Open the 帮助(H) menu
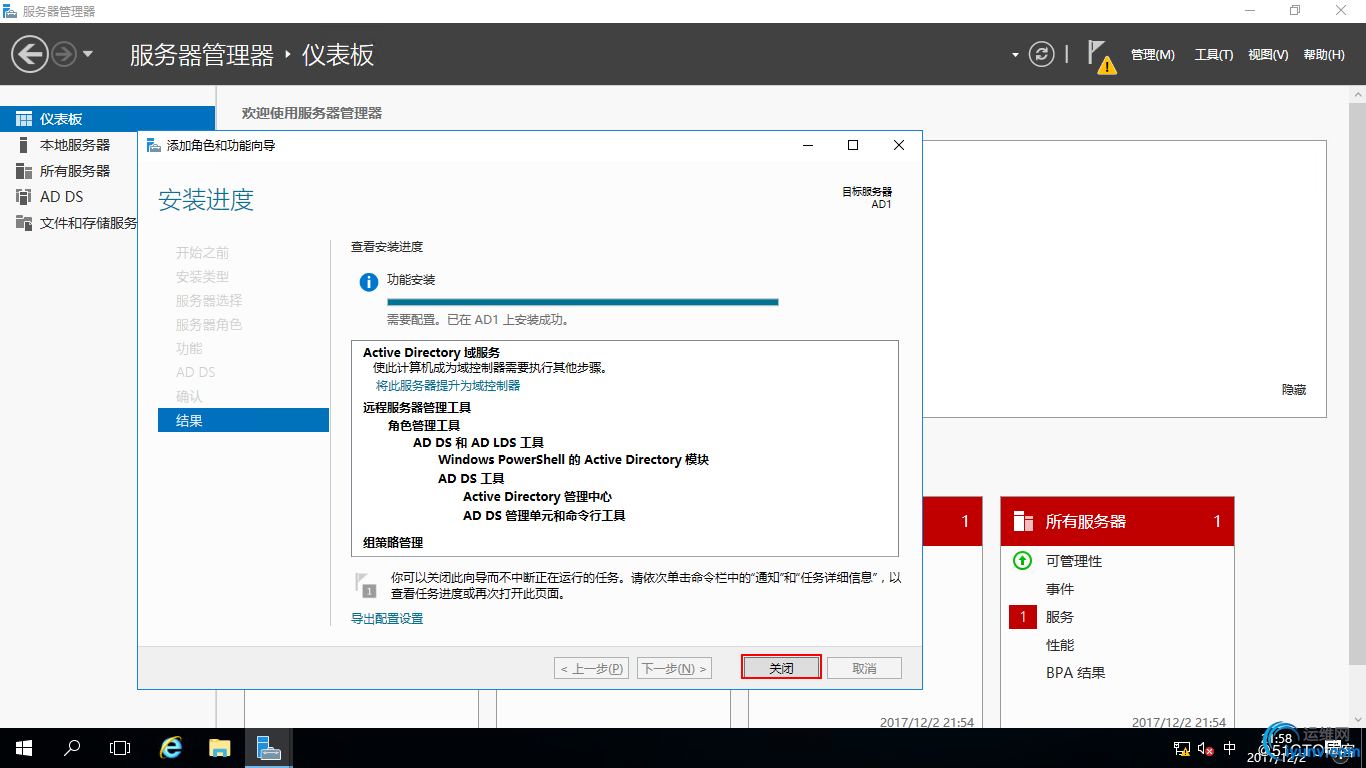This screenshot has width=1366, height=768. (1324, 55)
